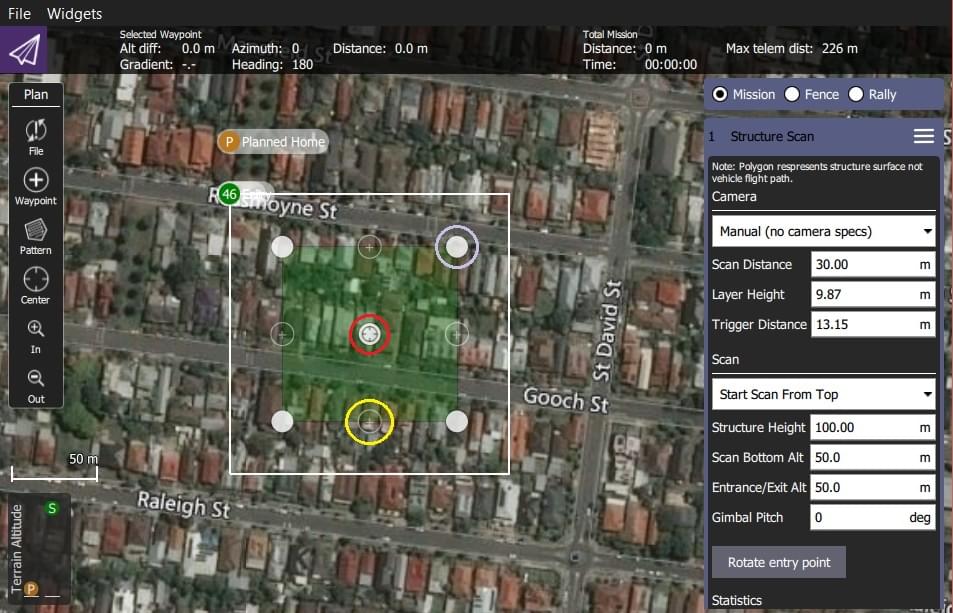Zoom in on the map
This screenshot has height=613, width=953.
click(36, 335)
